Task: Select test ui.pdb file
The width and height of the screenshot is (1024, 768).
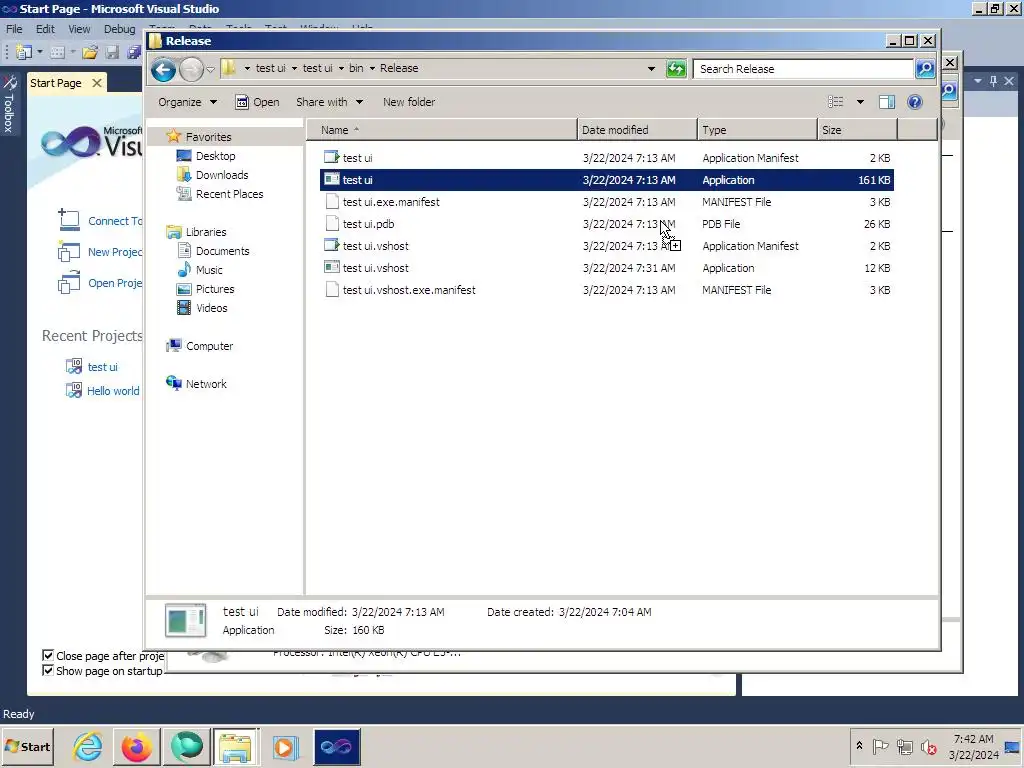Action: click(607, 224)
